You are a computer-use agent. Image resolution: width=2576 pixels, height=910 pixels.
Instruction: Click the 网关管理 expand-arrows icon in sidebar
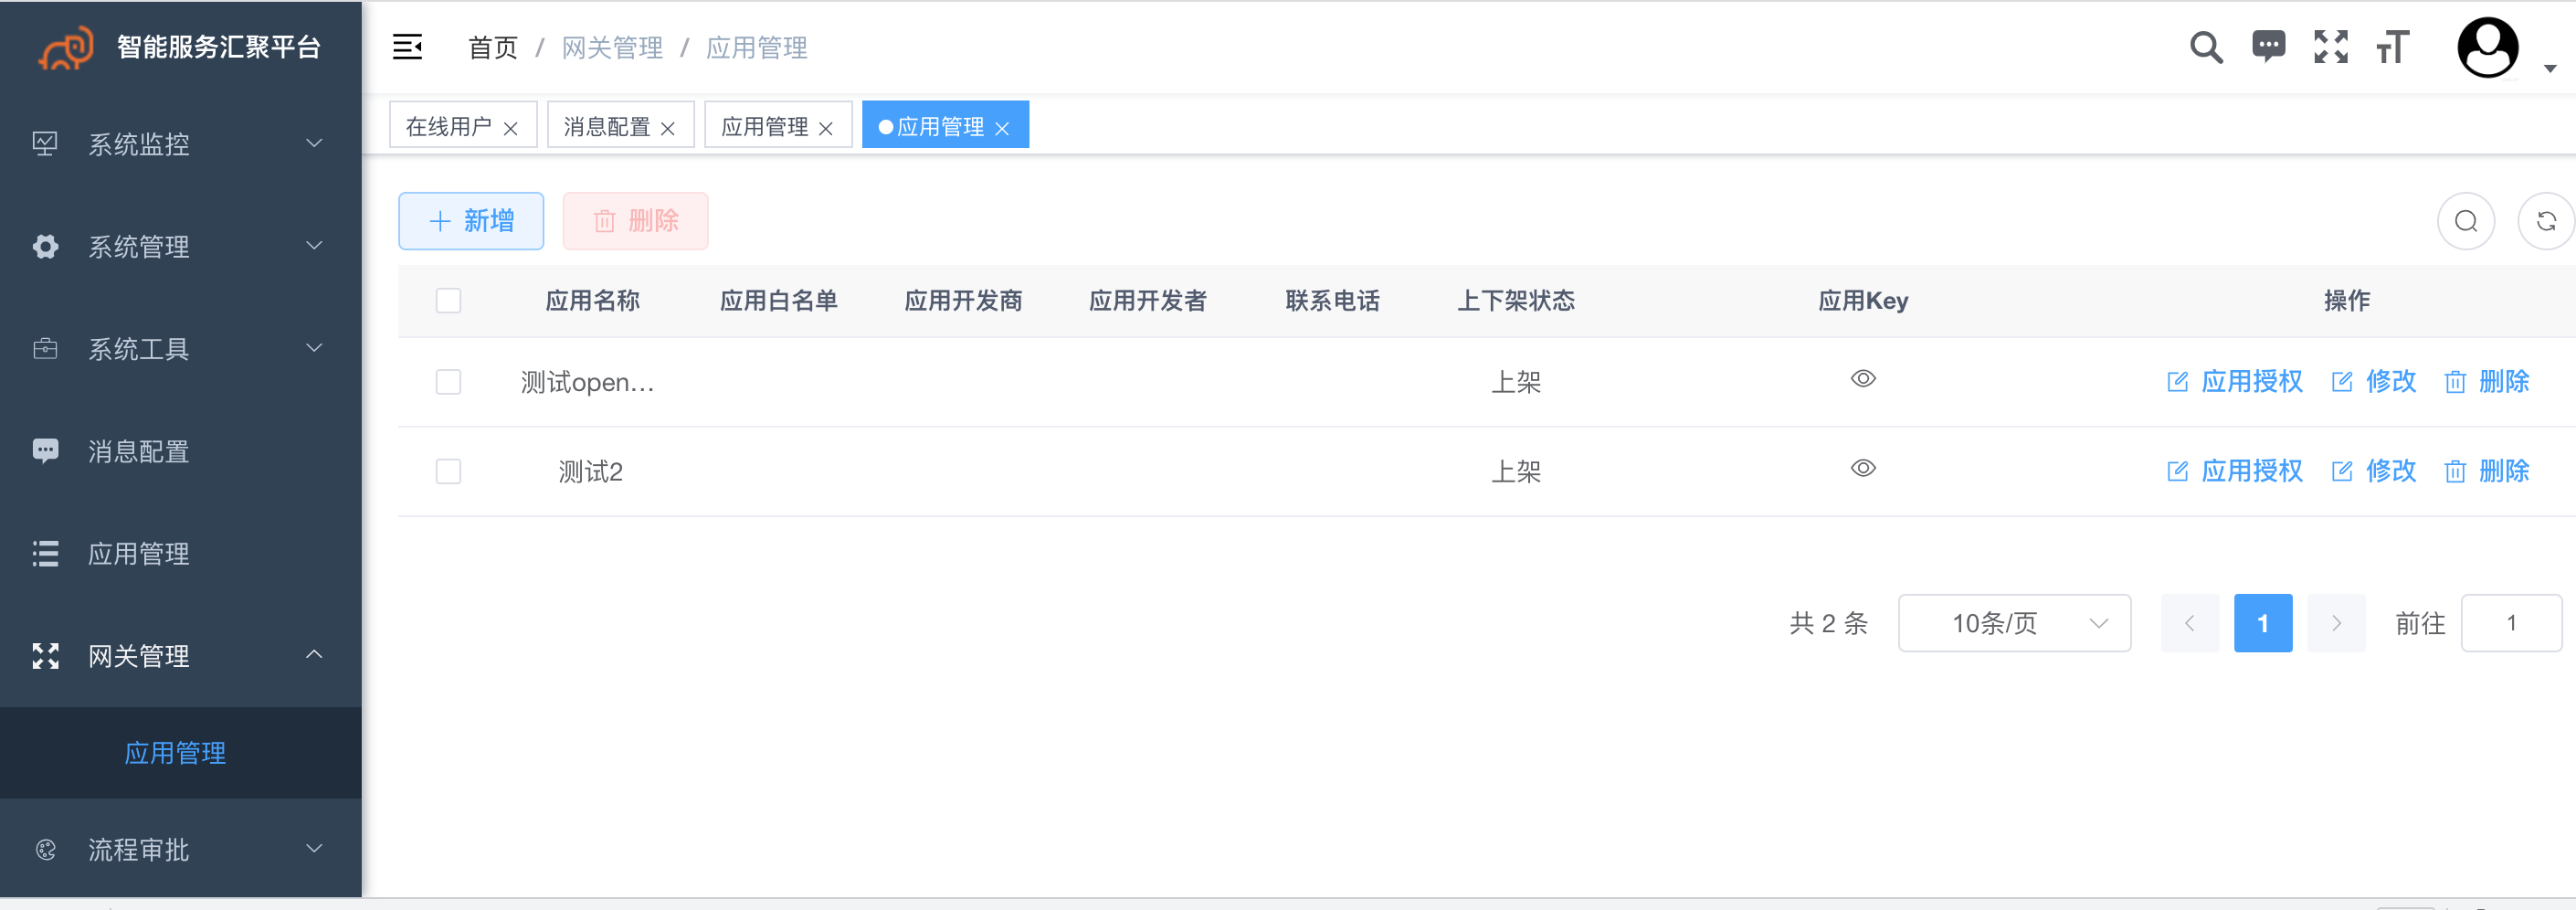pos(45,656)
